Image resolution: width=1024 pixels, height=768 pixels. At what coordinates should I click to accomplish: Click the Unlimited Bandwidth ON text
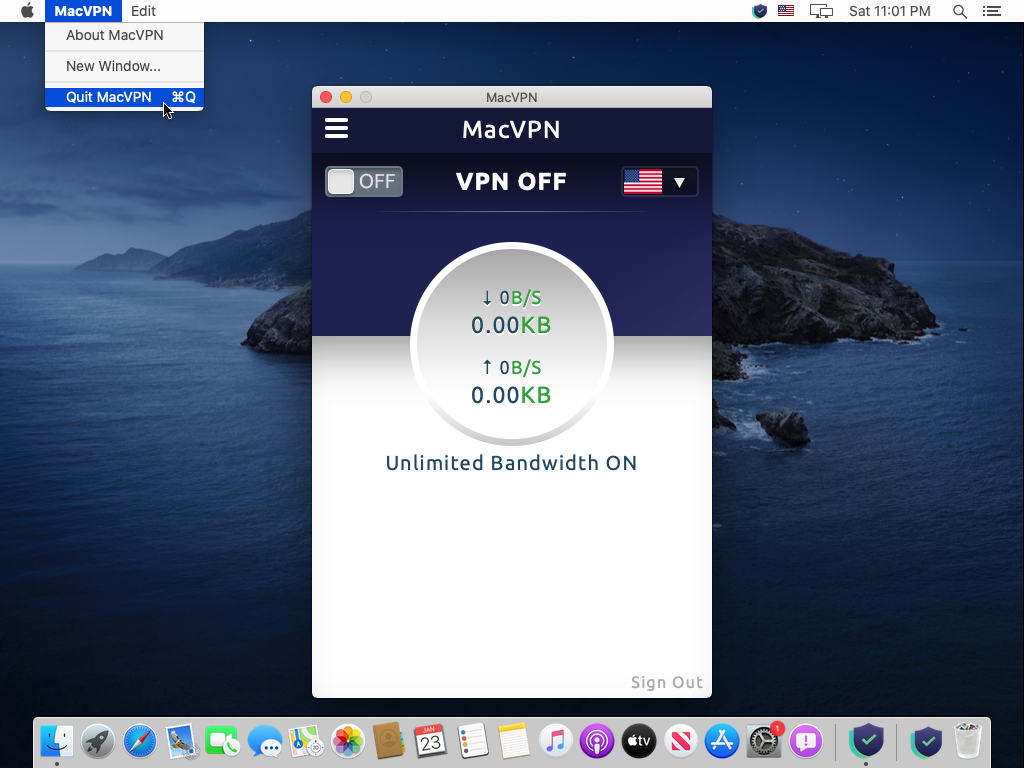tap(511, 463)
